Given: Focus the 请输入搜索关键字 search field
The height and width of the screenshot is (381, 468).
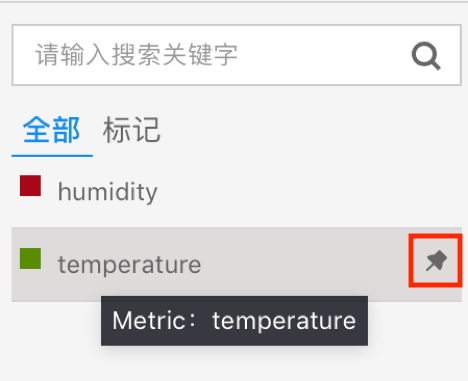Looking at the screenshot, I should click(237, 55).
